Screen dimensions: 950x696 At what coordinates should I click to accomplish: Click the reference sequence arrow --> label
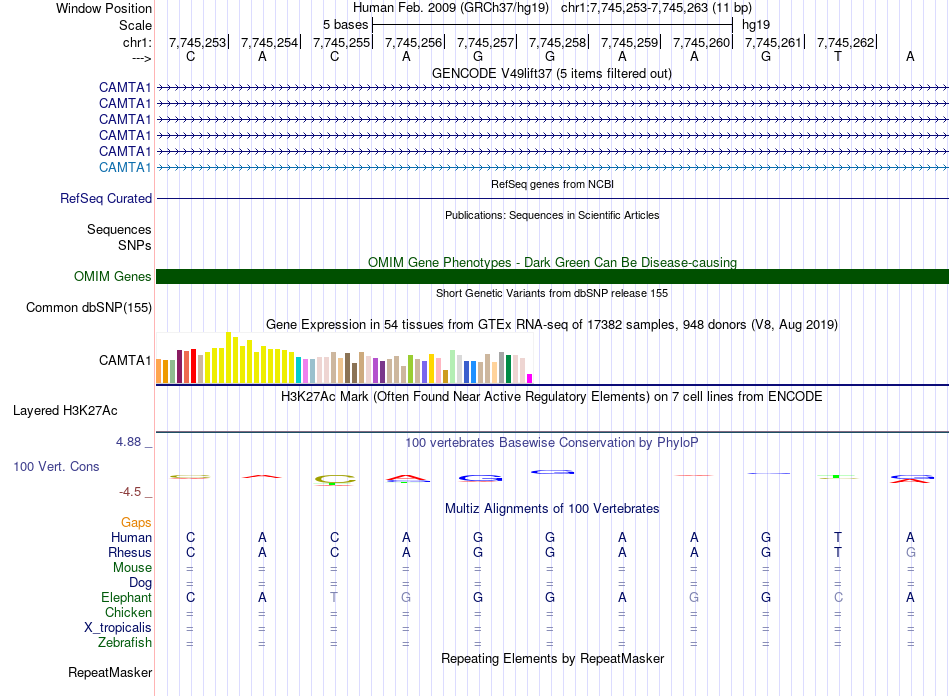(x=141, y=58)
